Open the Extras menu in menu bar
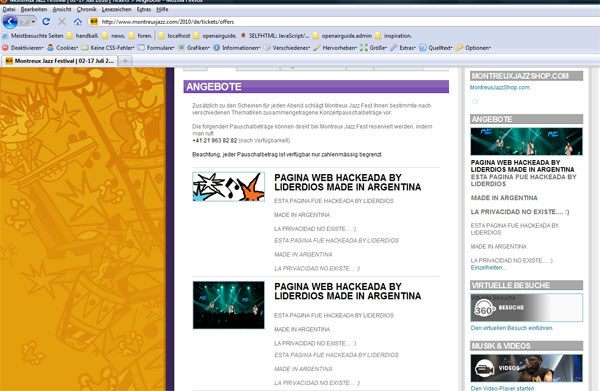This screenshot has height=391, width=600. [144, 9]
